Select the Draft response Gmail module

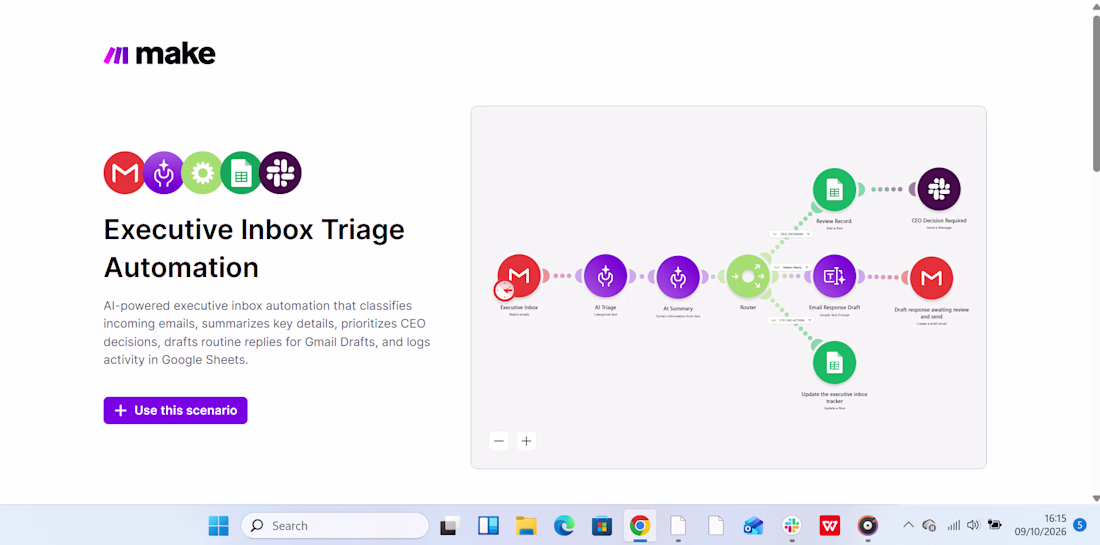coord(932,278)
